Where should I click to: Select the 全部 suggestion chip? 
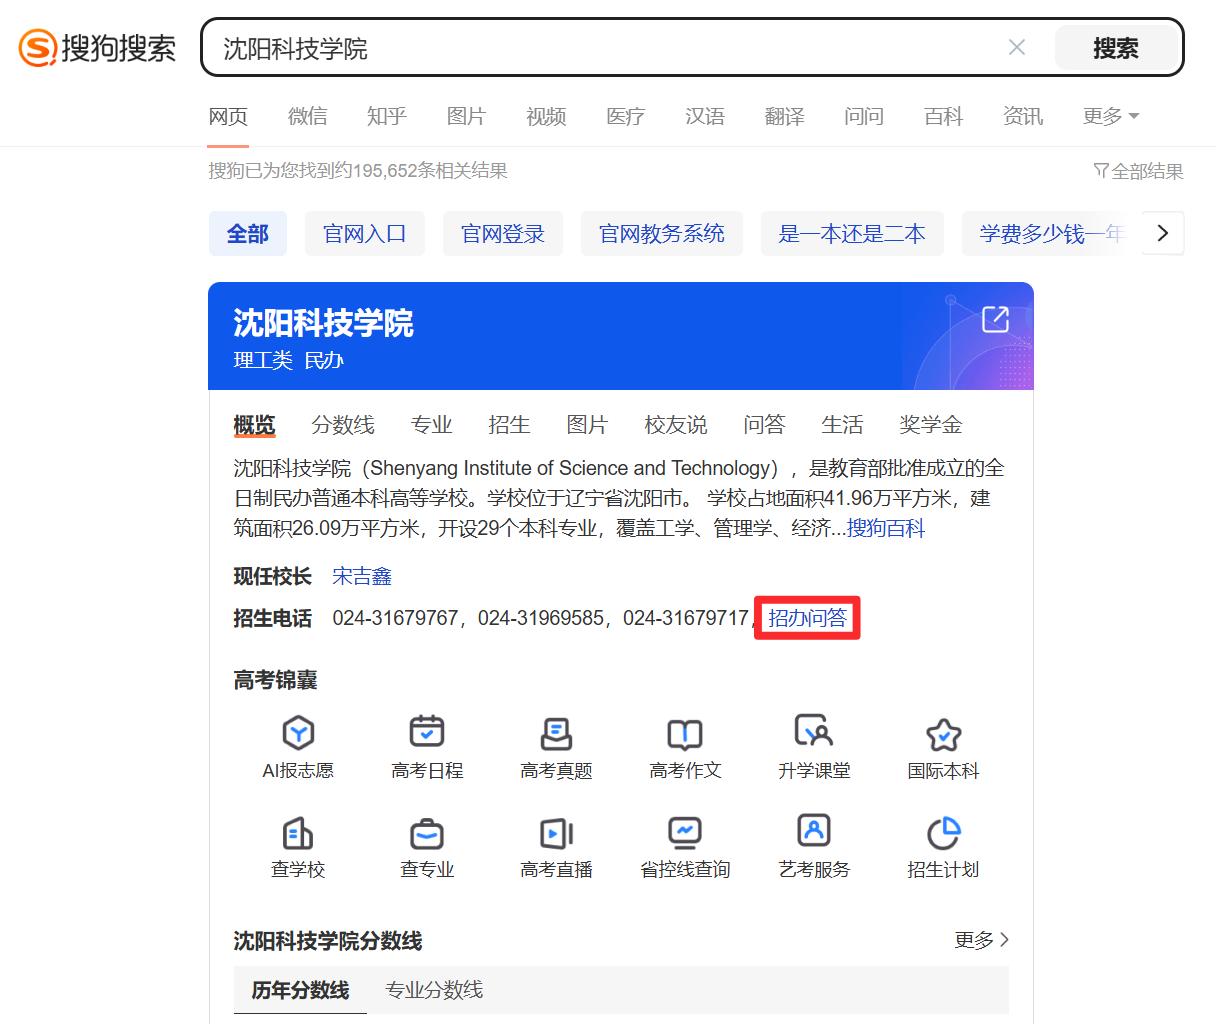(x=248, y=234)
